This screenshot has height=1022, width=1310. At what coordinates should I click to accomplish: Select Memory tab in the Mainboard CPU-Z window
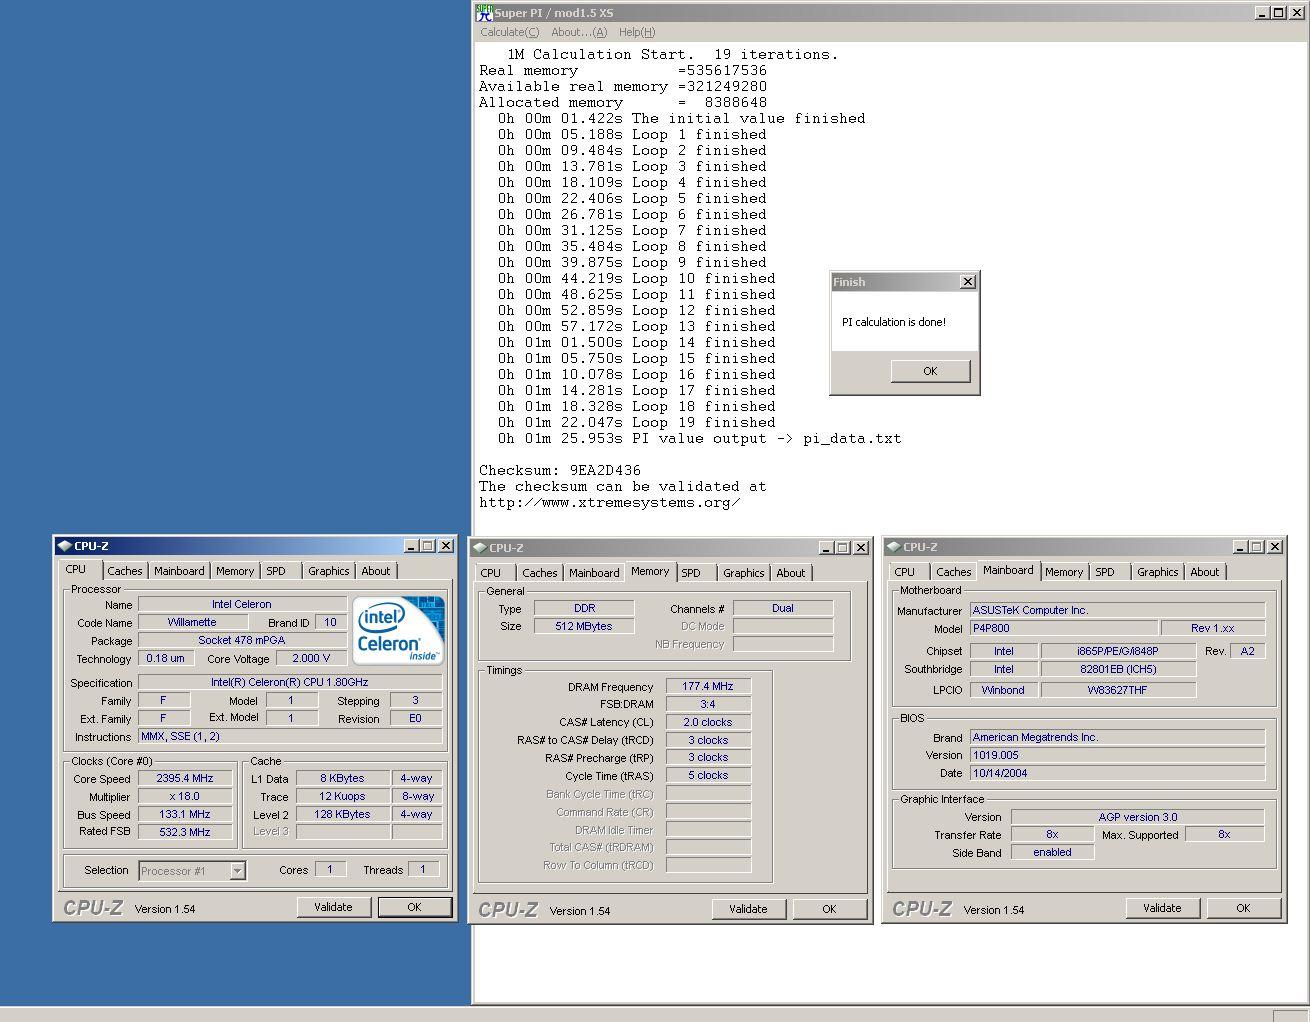tap(1064, 572)
